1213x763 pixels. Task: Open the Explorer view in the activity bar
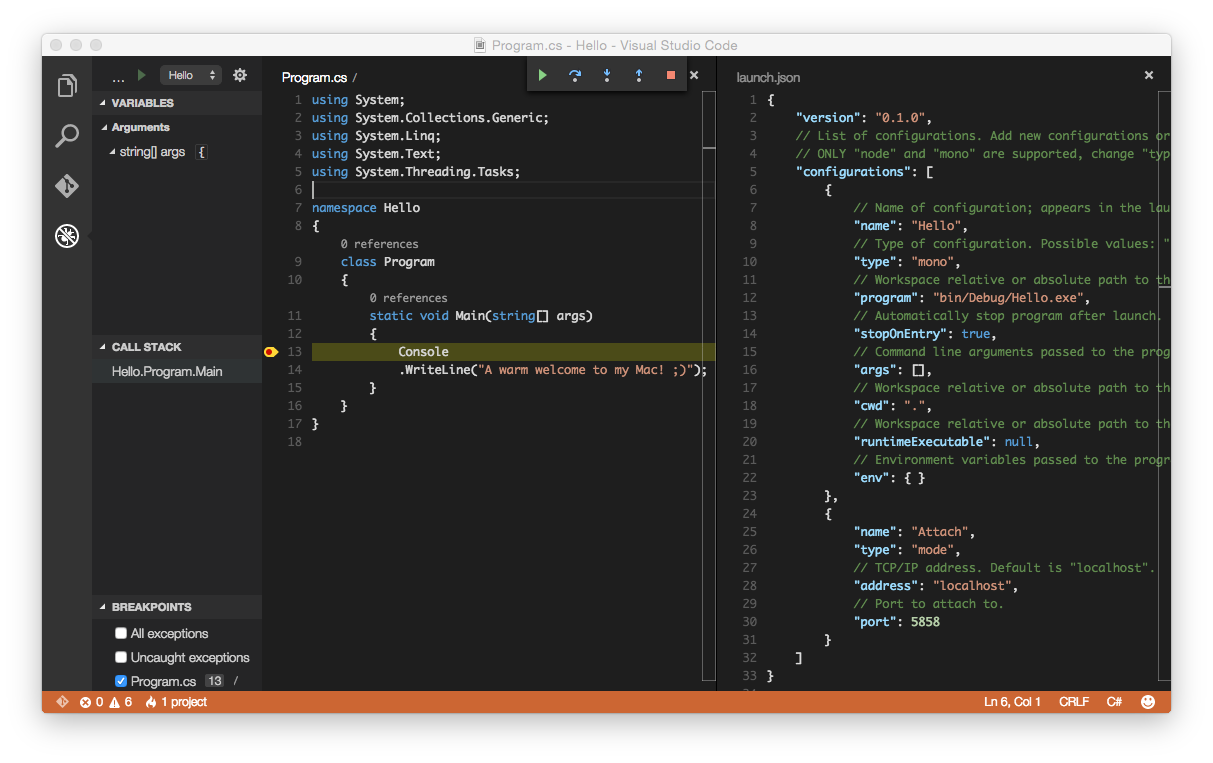point(67,86)
